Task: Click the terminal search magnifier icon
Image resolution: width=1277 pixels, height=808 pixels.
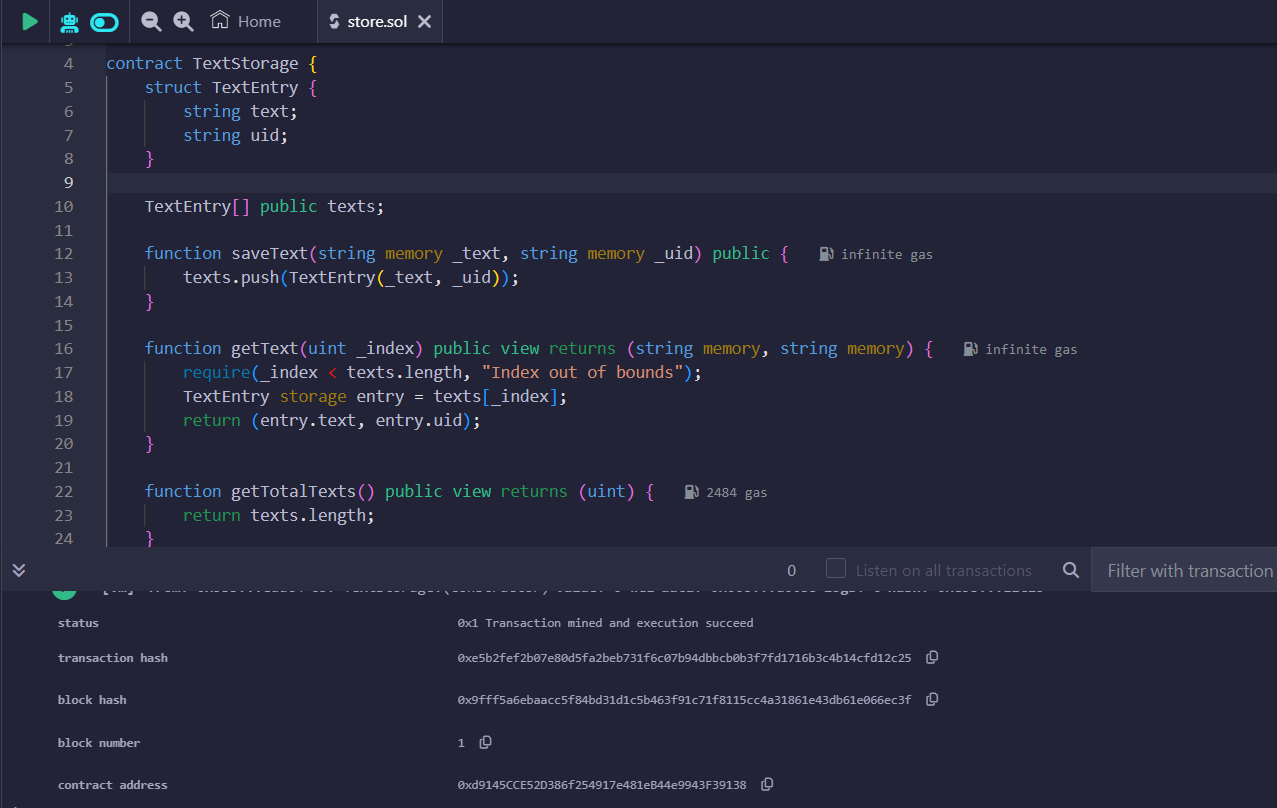Action: 1071,570
